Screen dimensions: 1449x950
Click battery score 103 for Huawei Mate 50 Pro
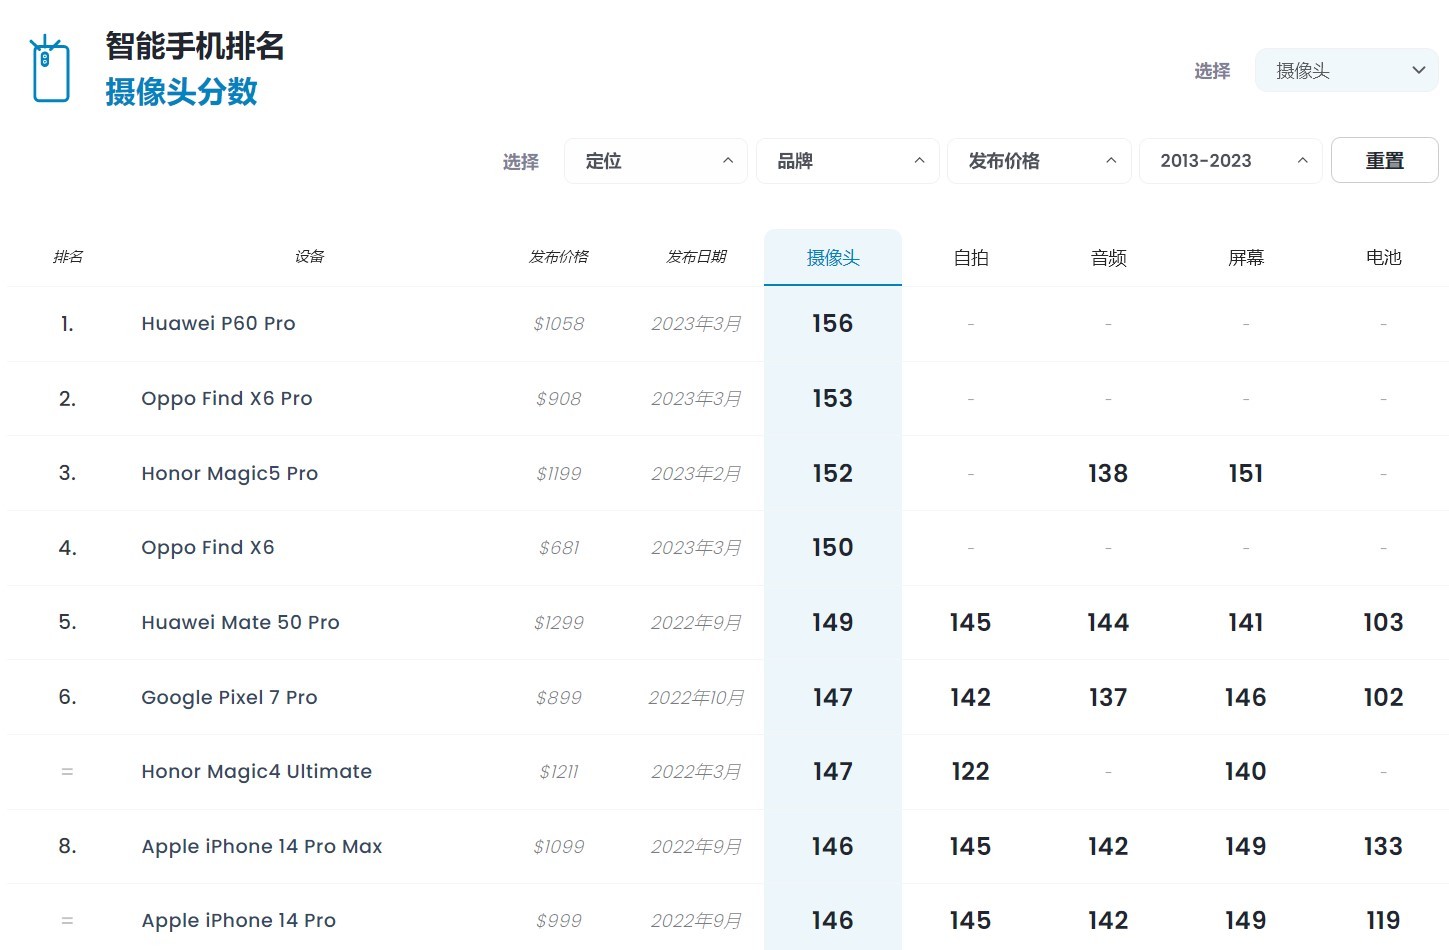pos(1384,622)
